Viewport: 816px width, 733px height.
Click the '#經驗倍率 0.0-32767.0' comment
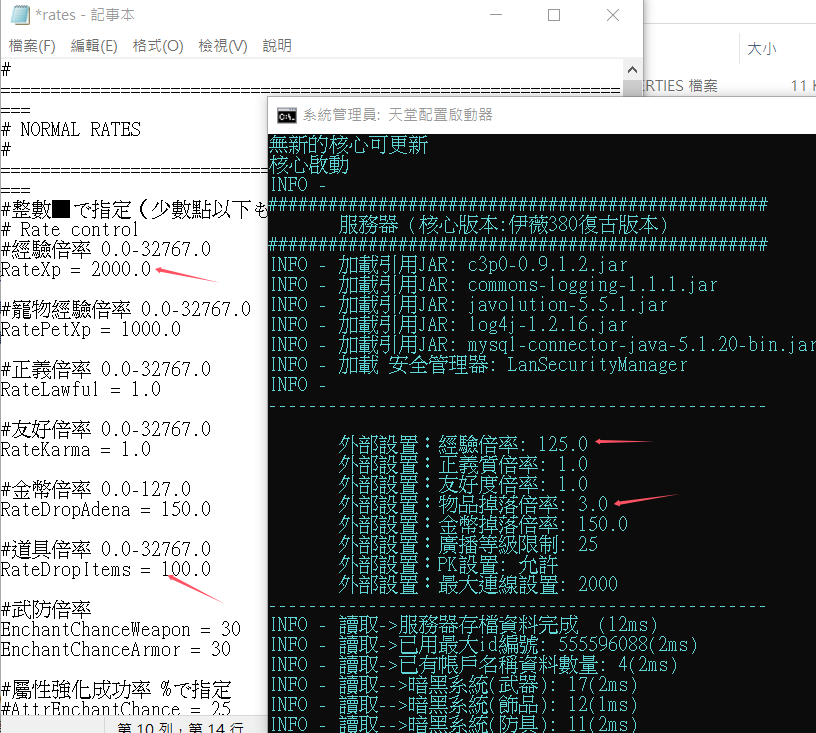pyautogui.click(x=106, y=250)
